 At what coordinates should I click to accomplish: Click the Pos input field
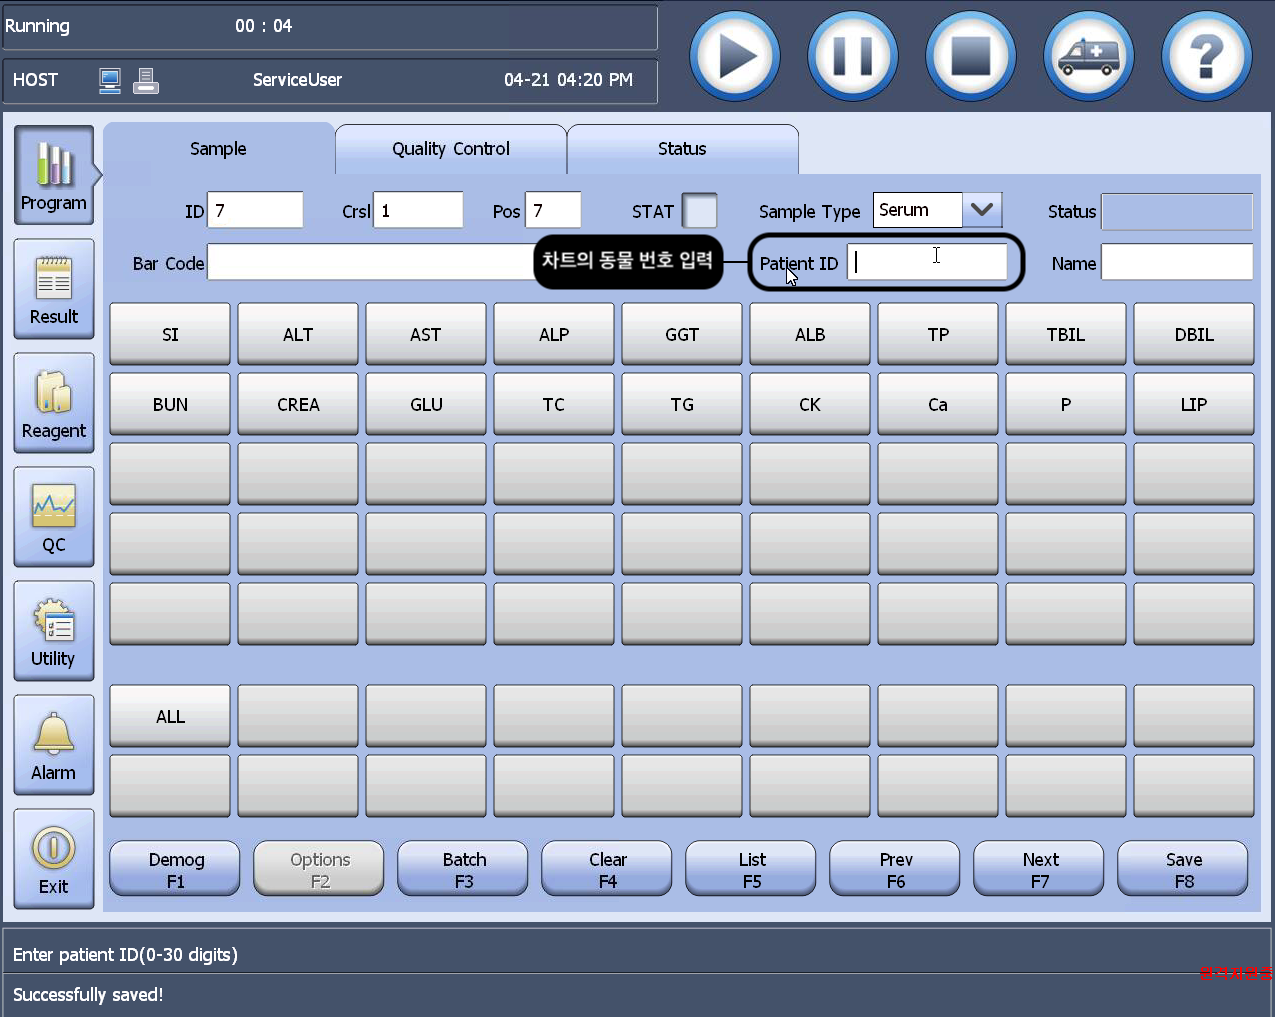553,211
